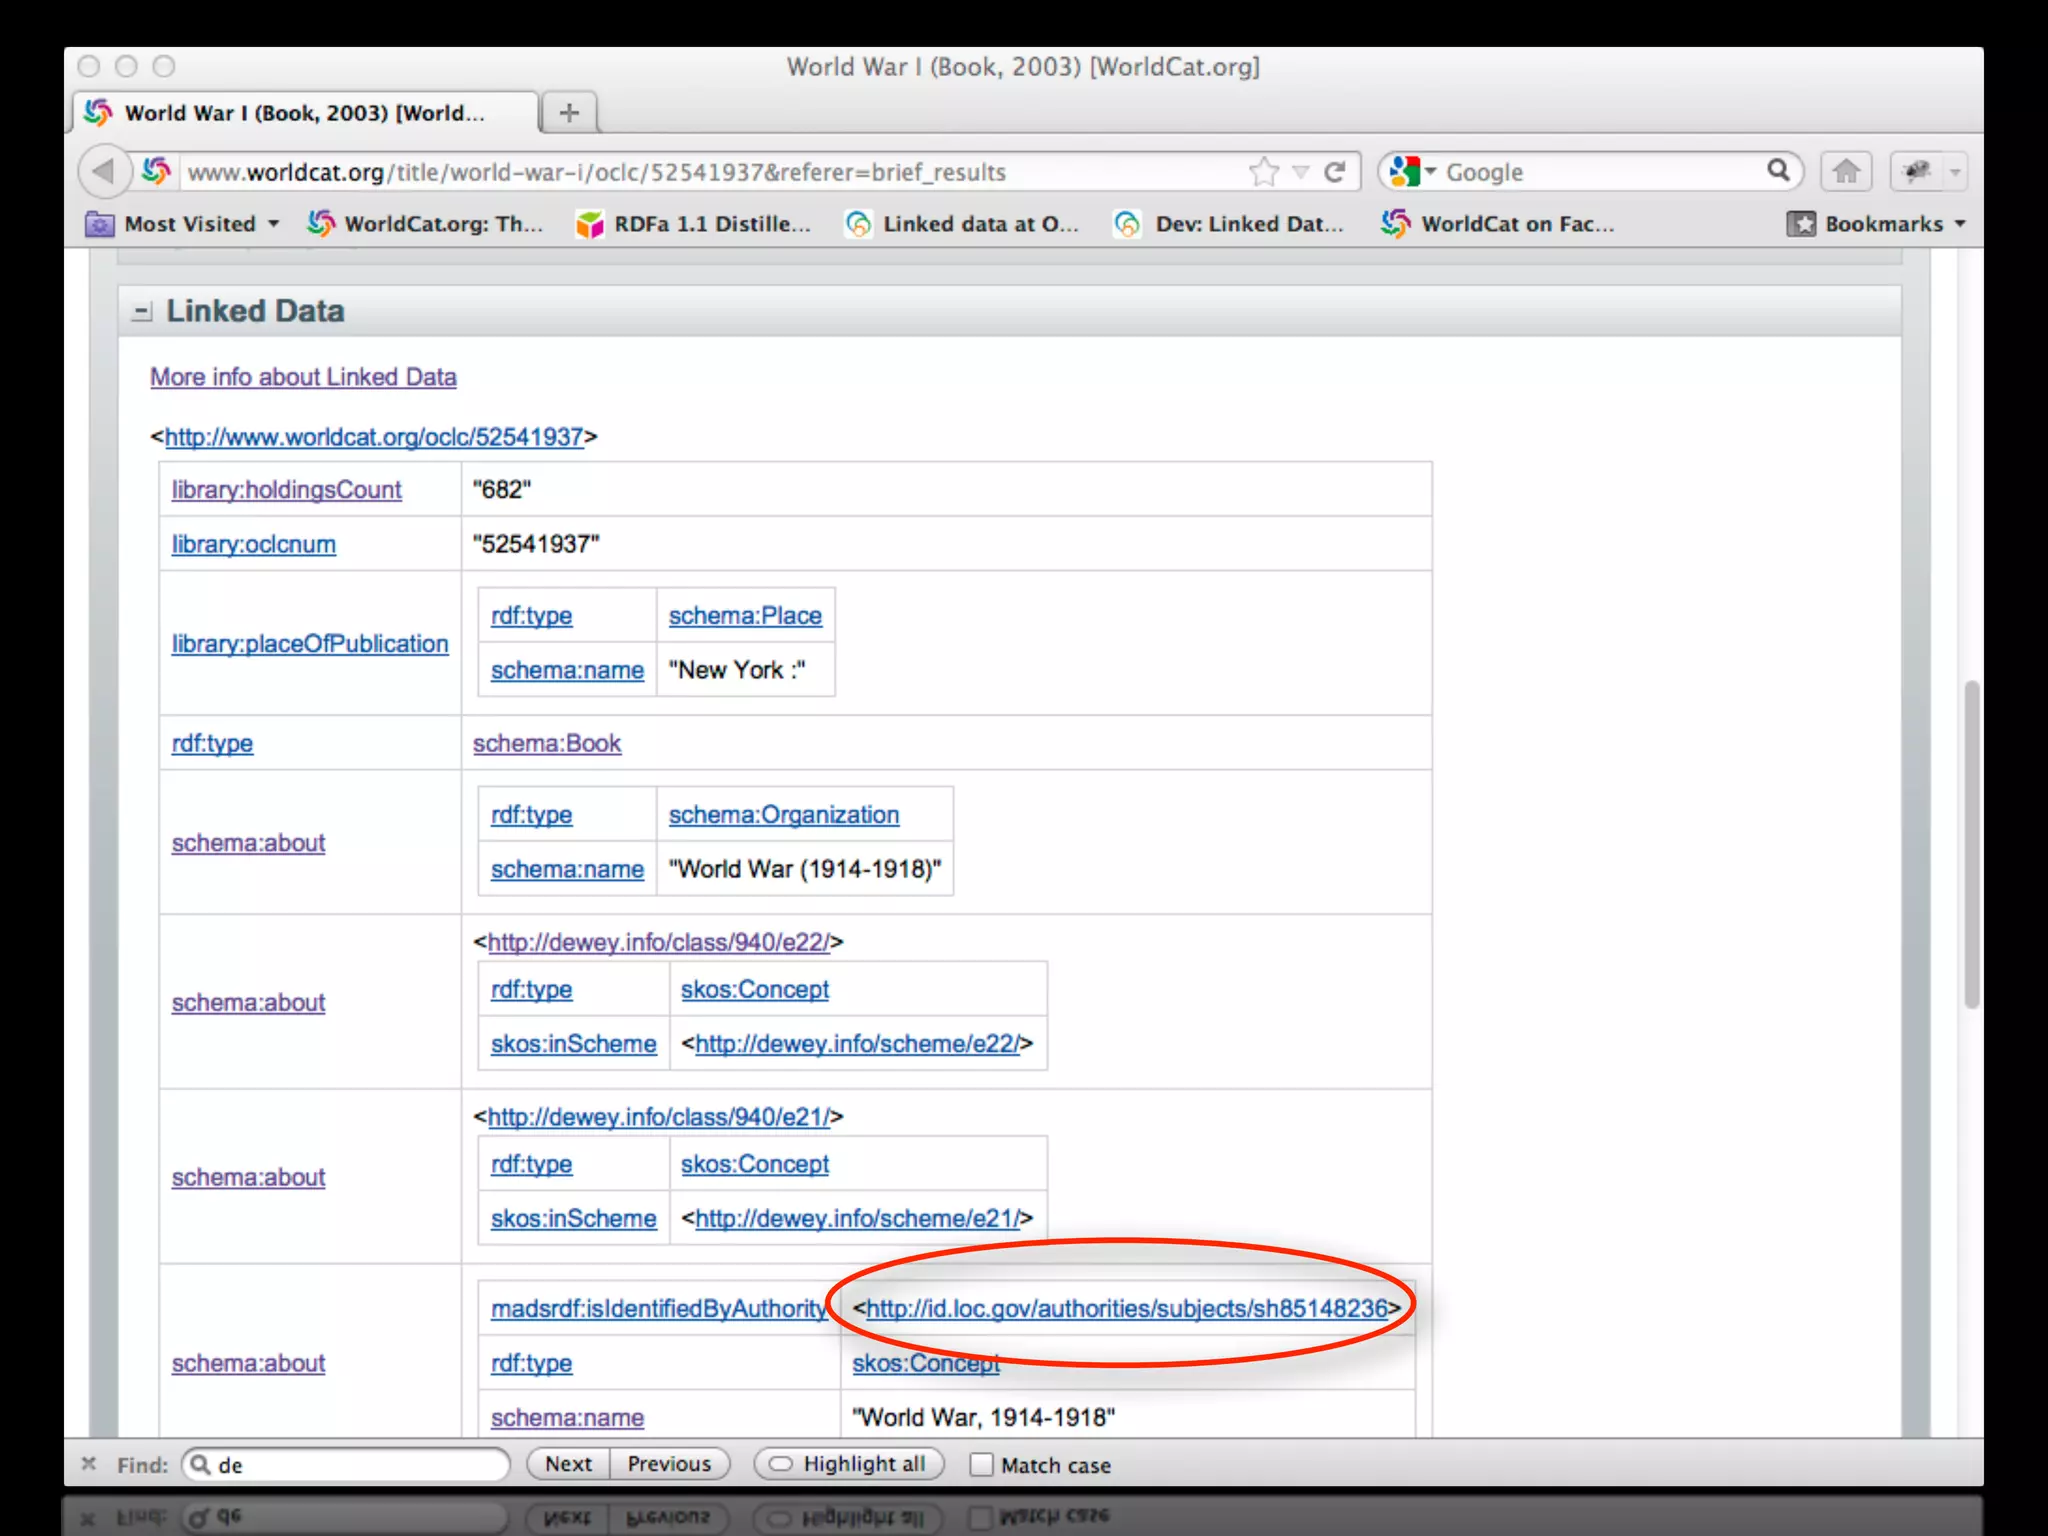Close the find bar with X icon
This screenshot has width=2048, height=1536.
point(89,1464)
